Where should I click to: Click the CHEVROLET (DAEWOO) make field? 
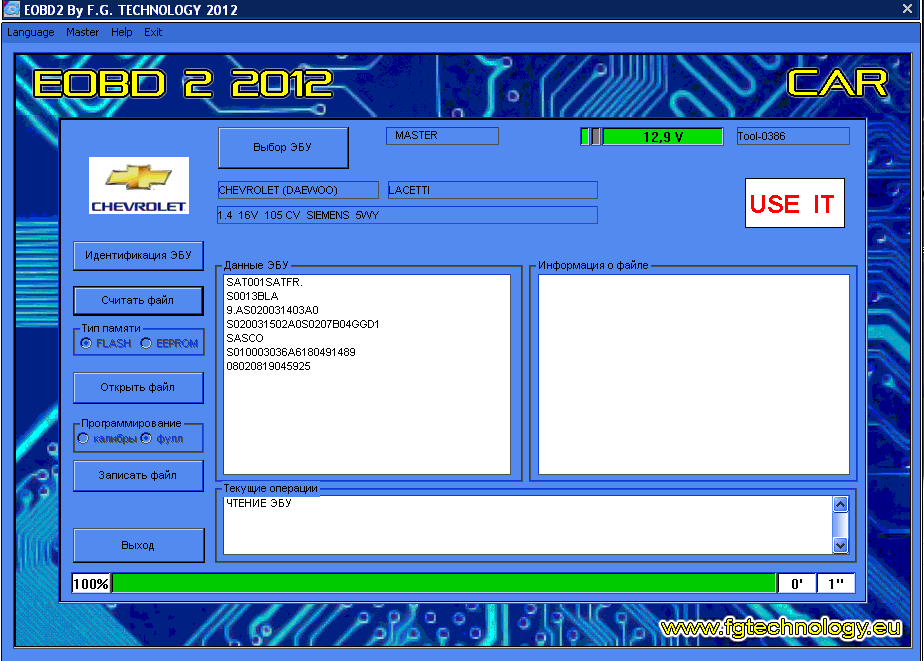tap(298, 190)
